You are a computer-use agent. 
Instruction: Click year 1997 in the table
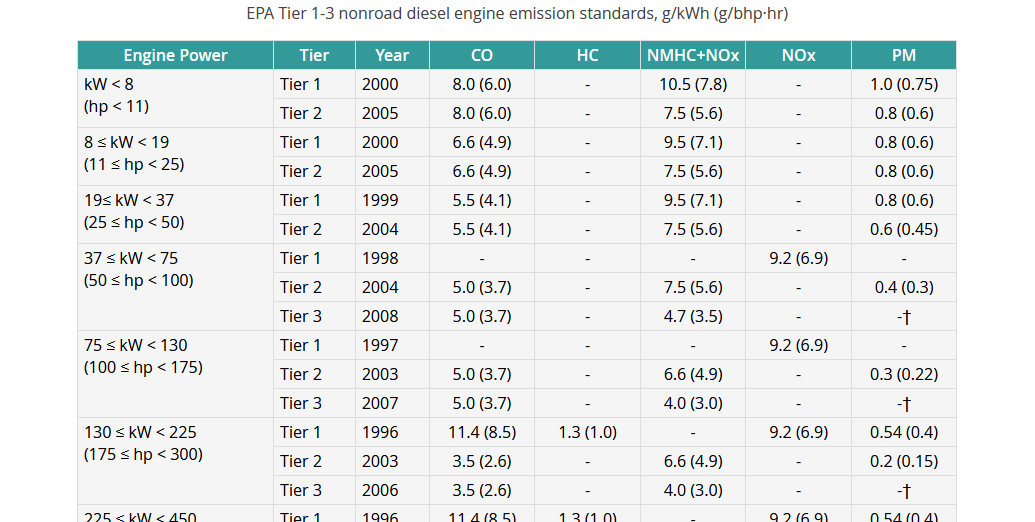tap(380, 346)
